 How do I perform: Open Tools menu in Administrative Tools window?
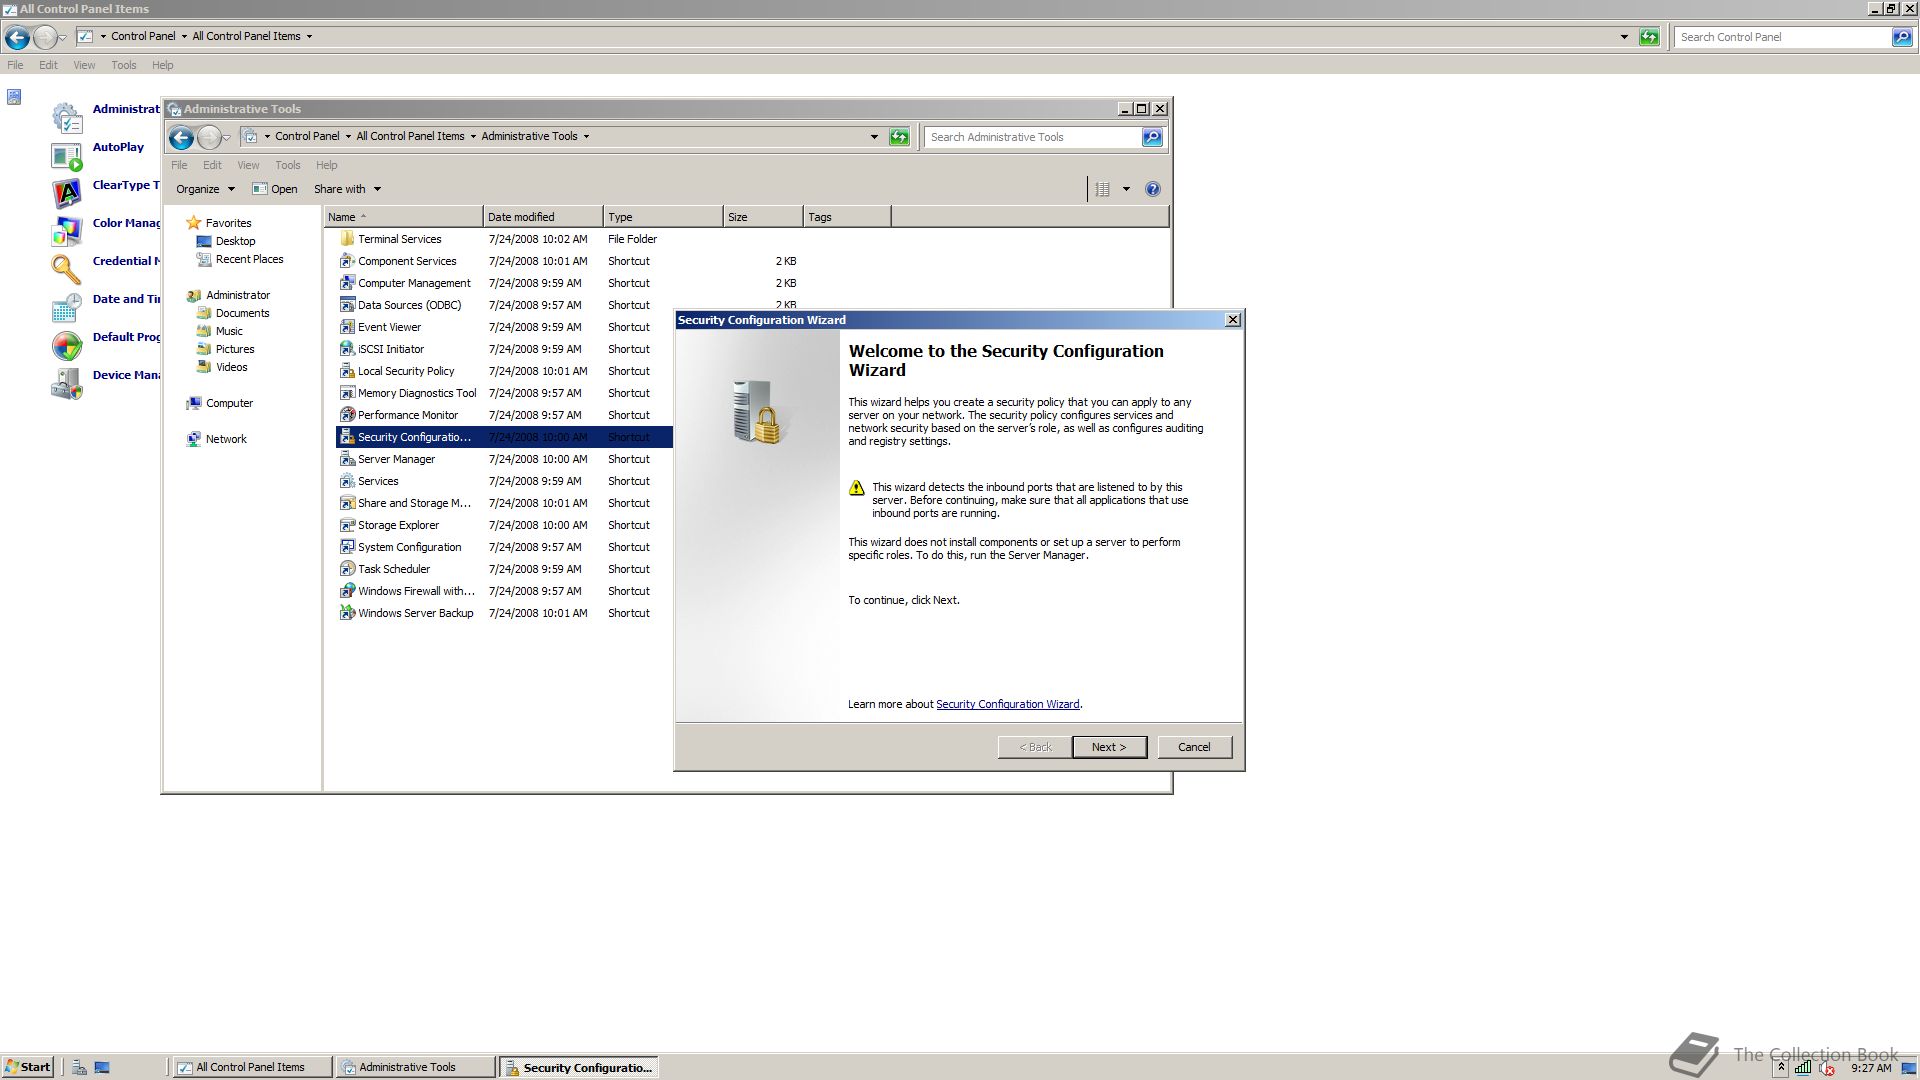[x=288, y=165]
